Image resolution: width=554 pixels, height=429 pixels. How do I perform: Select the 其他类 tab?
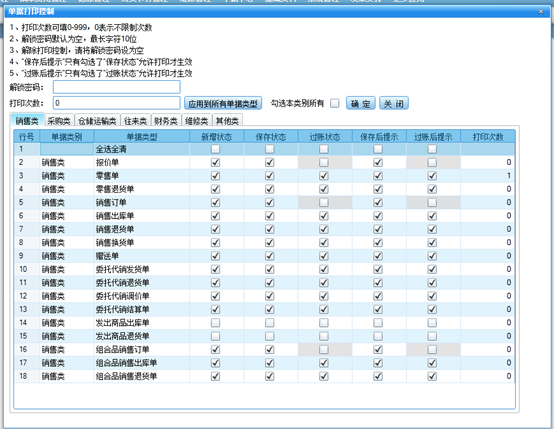227,121
